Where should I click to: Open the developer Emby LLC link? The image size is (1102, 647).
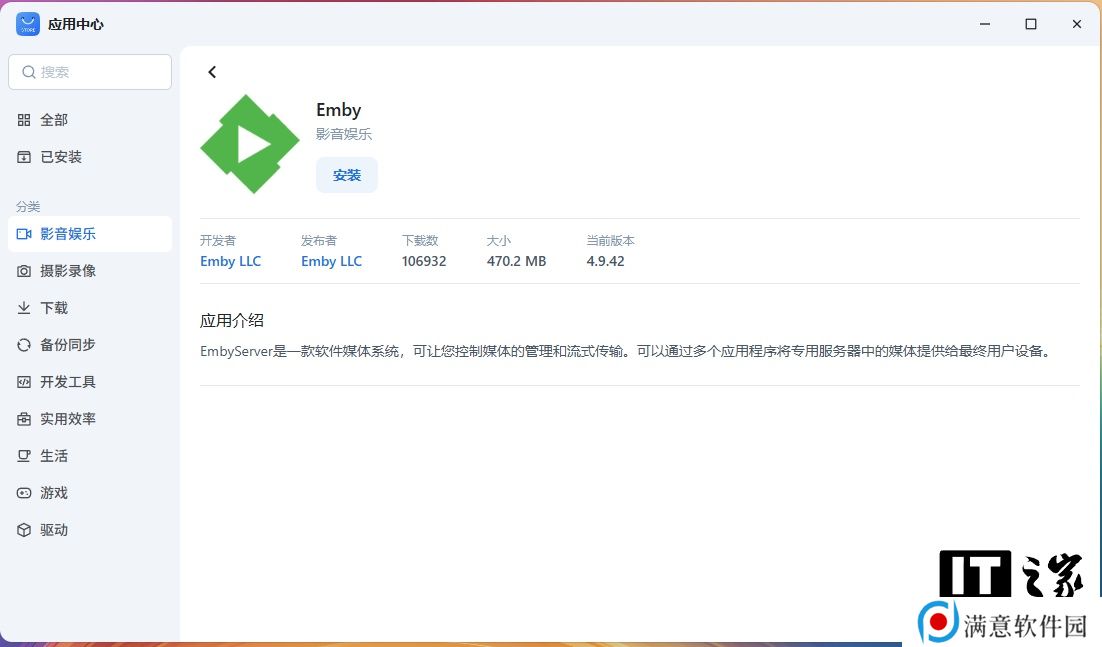(230, 261)
